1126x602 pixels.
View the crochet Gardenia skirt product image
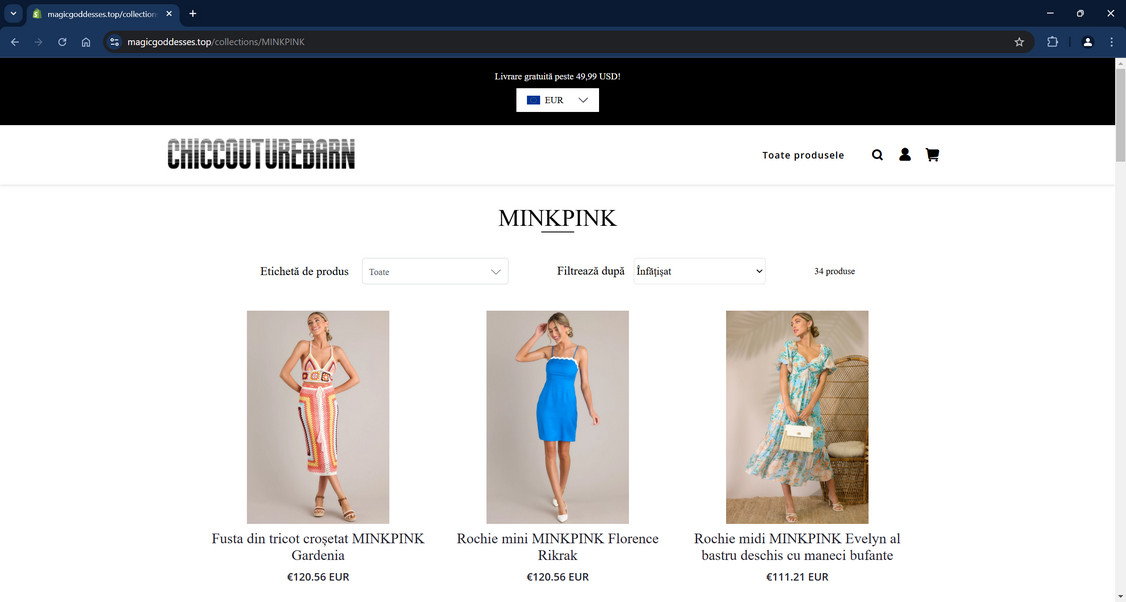318,417
